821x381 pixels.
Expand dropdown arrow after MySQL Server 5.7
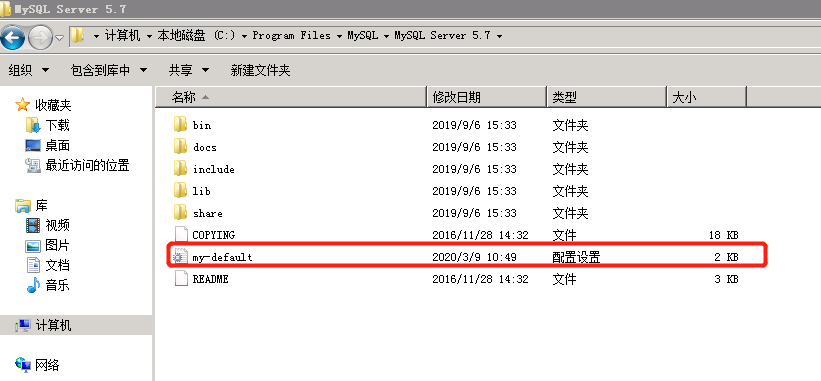click(x=499, y=37)
